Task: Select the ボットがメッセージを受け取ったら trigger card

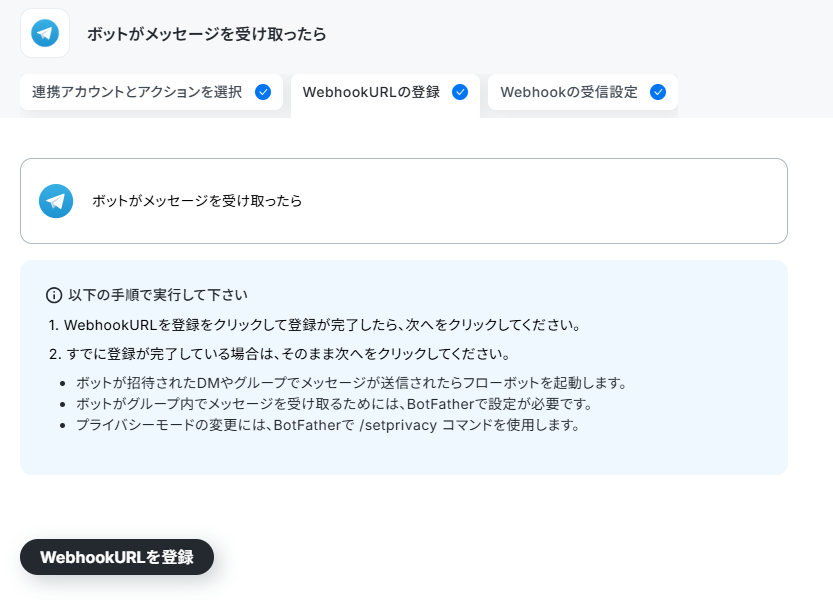Action: [404, 201]
